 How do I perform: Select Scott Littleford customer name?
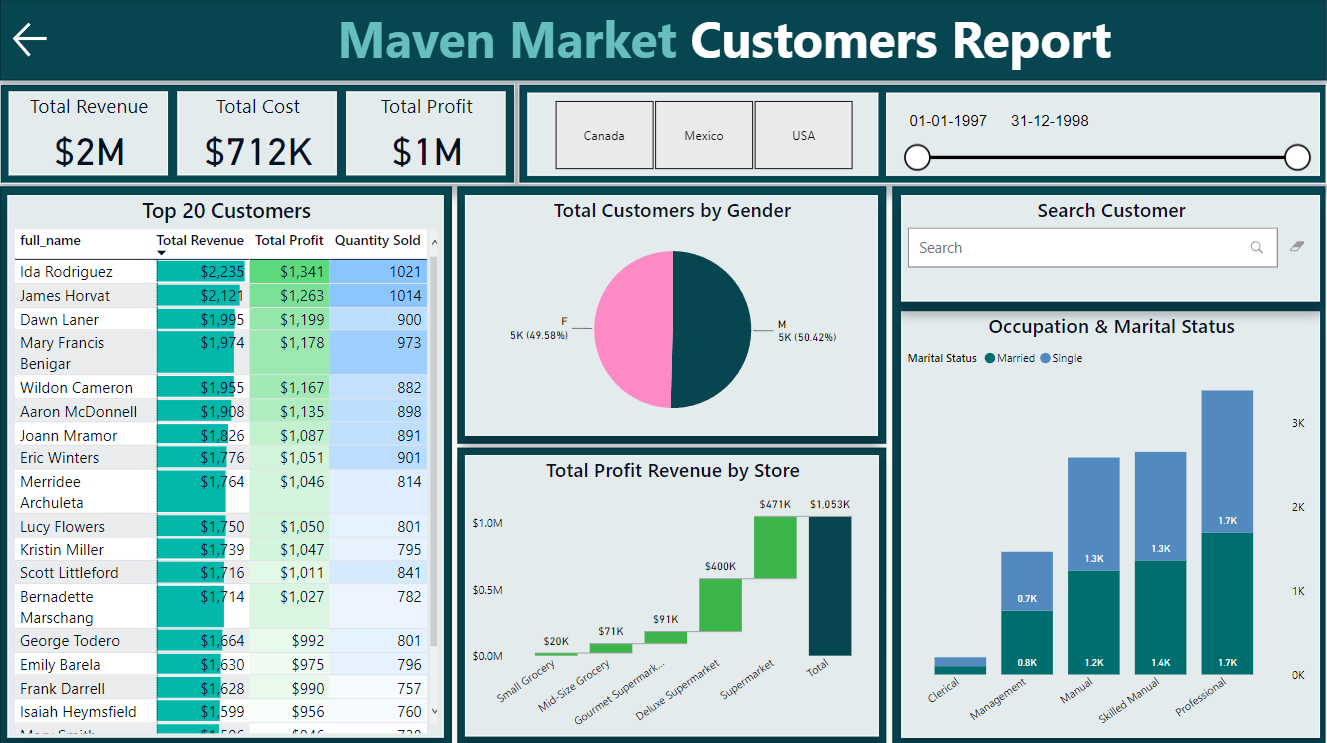click(x=69, y=573)
